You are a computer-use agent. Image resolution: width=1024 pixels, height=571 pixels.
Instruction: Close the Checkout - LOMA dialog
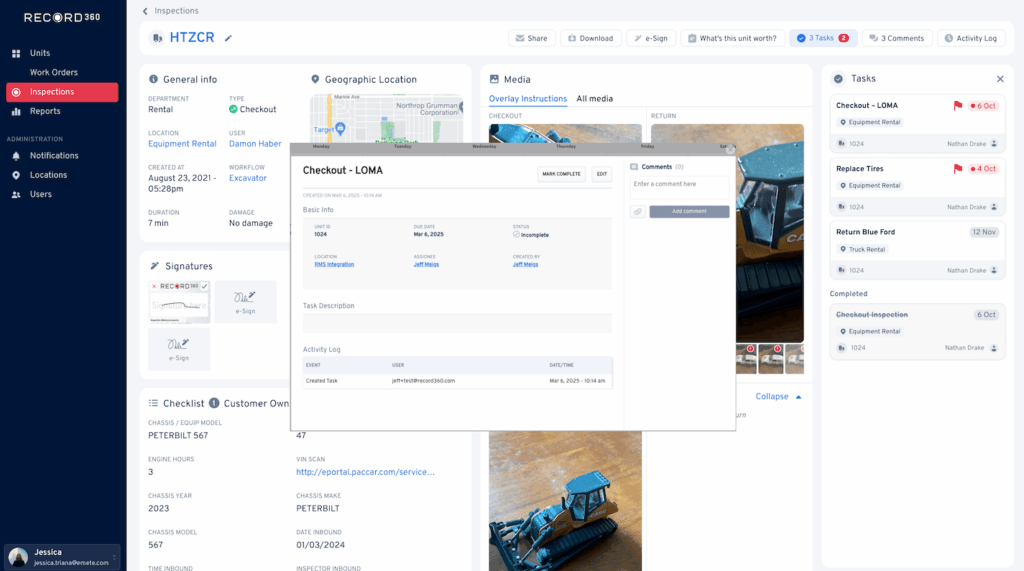click(x=730, y=150)
